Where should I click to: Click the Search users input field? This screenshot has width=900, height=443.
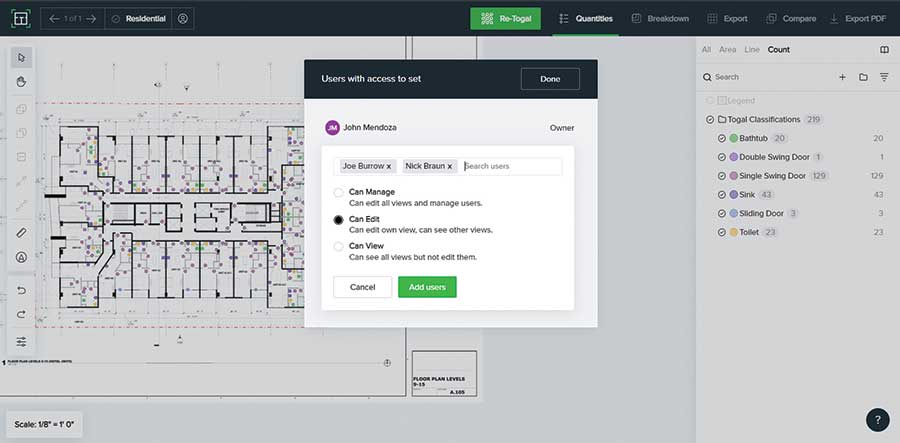[511, 166]
